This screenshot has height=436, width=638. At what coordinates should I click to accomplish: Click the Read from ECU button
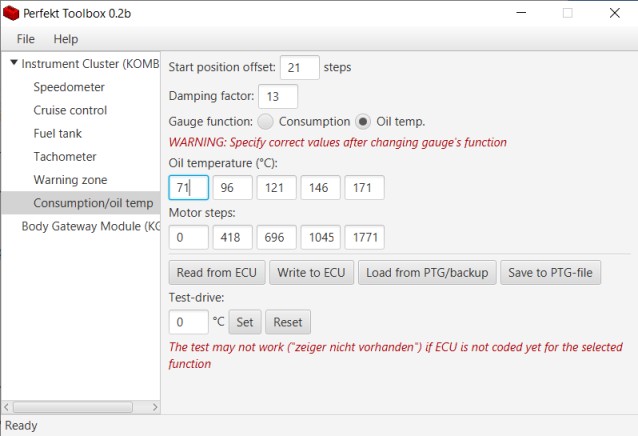pyautogui.click(x=217, y=272)
